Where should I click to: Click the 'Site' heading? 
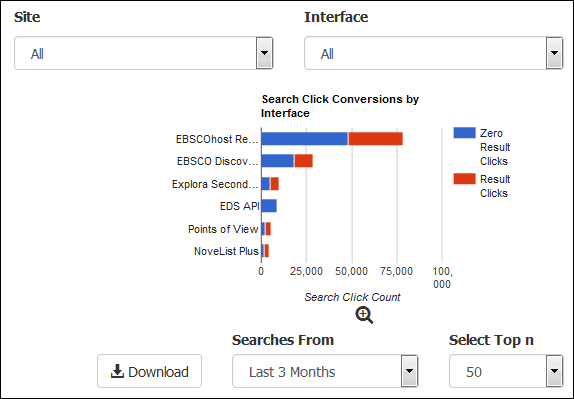(27, 17)
